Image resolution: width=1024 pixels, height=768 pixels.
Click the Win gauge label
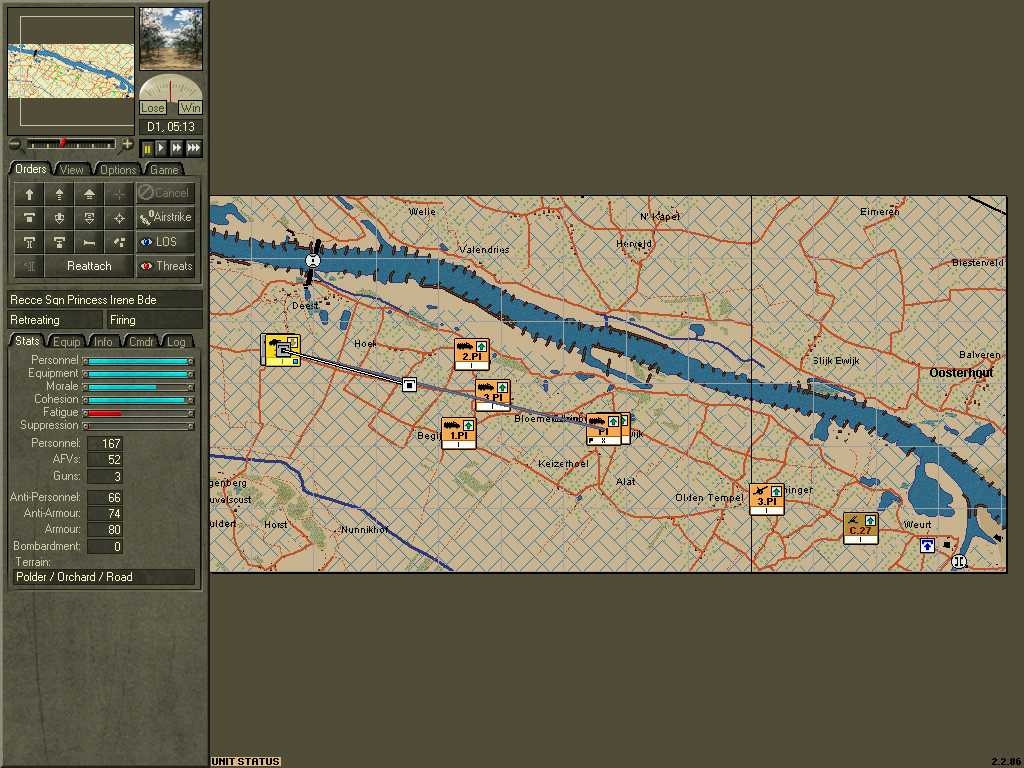point(190,108)
